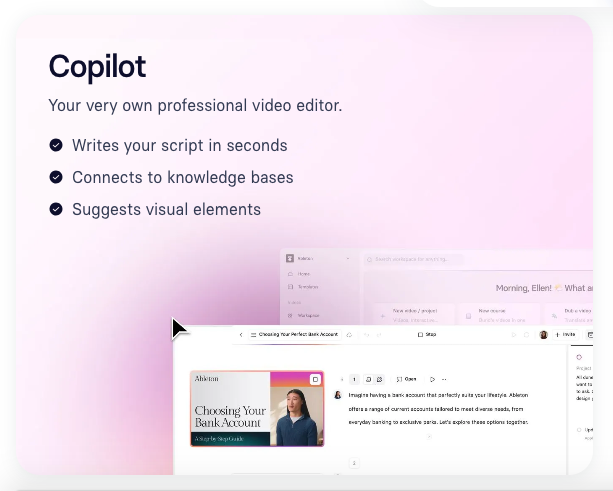Click the search workspace input field
The image size is (613, 491).
414,260
